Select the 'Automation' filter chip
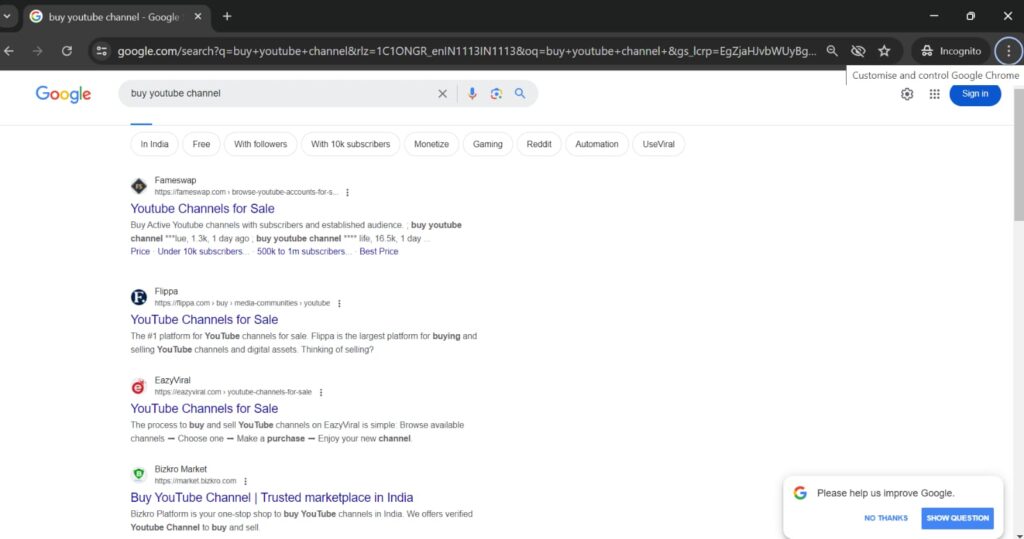 tap(596, 144)
